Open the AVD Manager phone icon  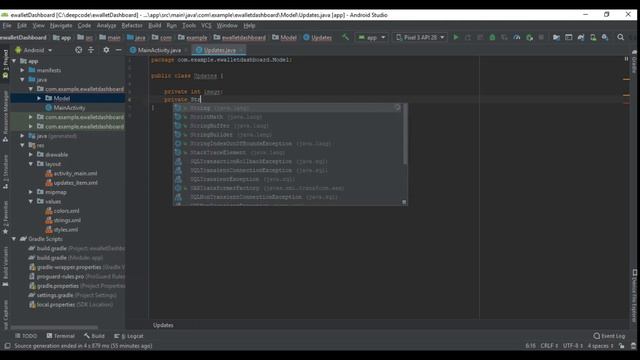coord(593,37)
